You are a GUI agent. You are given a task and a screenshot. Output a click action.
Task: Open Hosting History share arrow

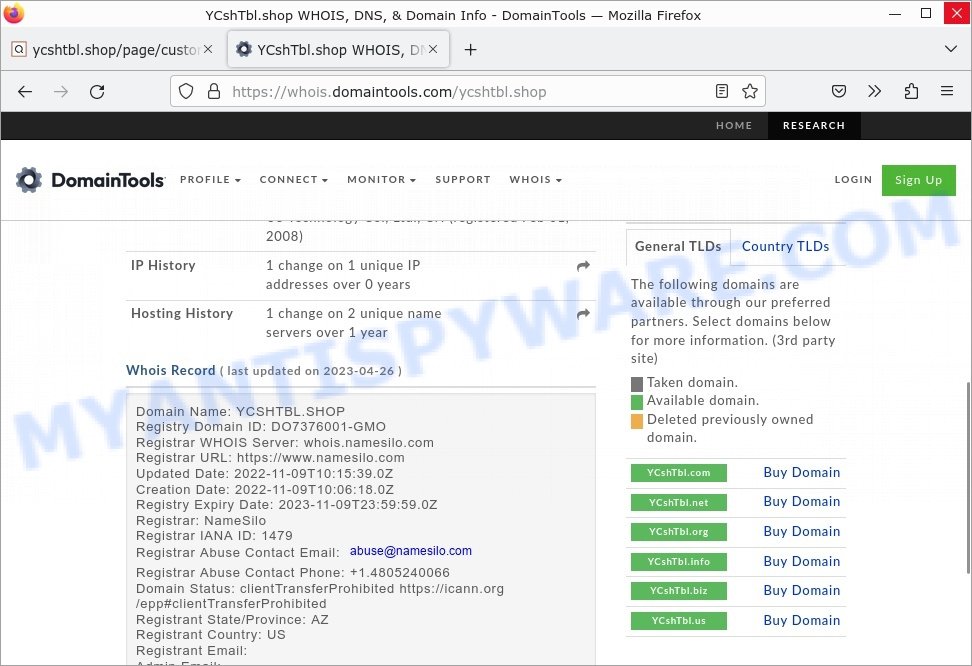[x=583, y=314]
